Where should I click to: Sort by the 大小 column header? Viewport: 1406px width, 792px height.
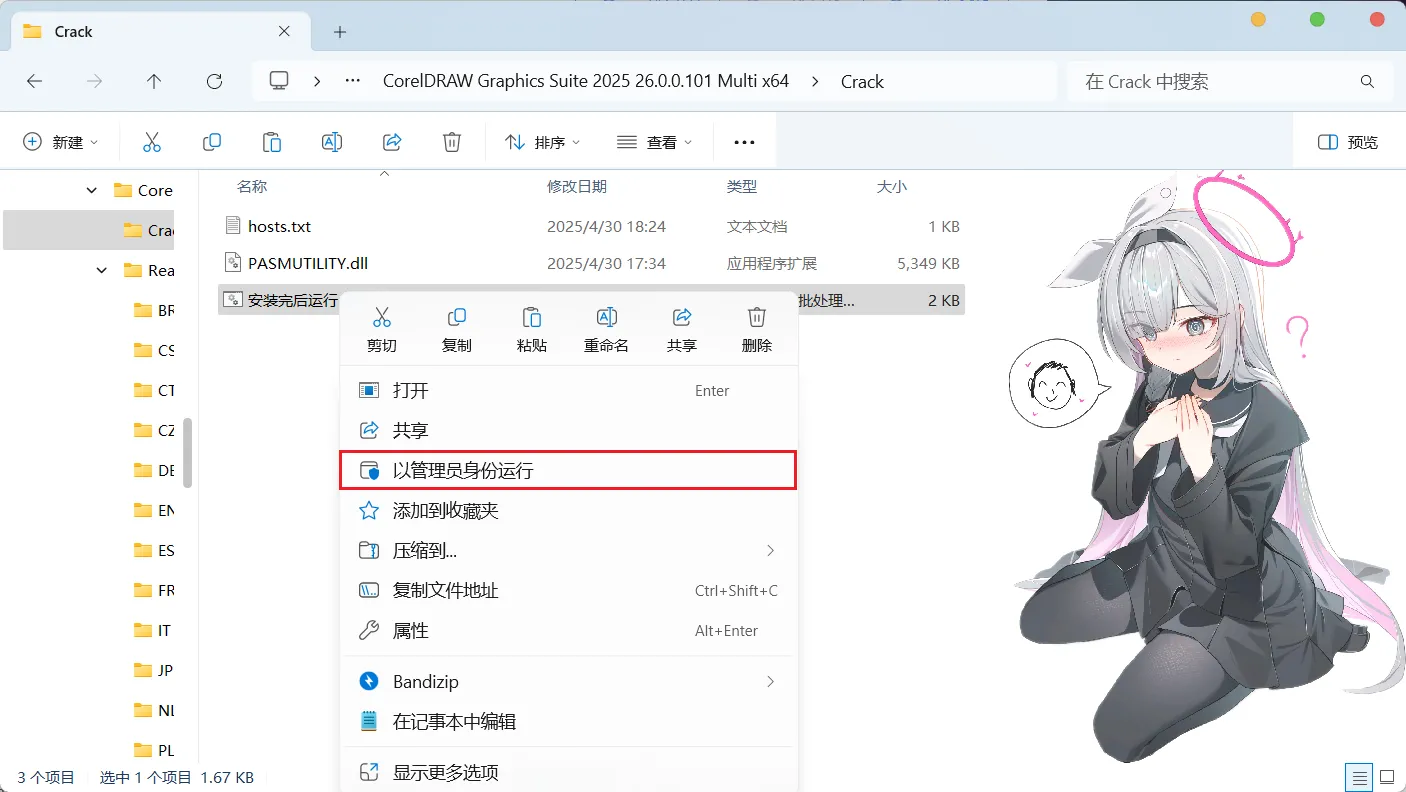coord(892,187)
